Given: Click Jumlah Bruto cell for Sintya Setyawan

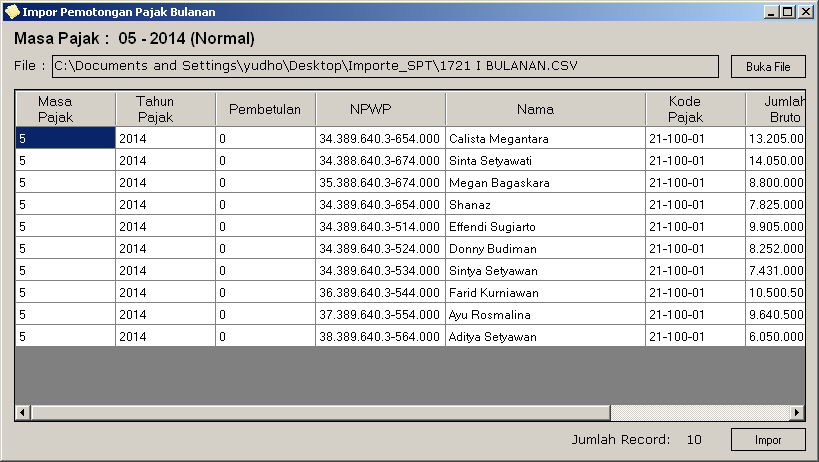Looking at the screenshot, I should [x=775, y=270].
